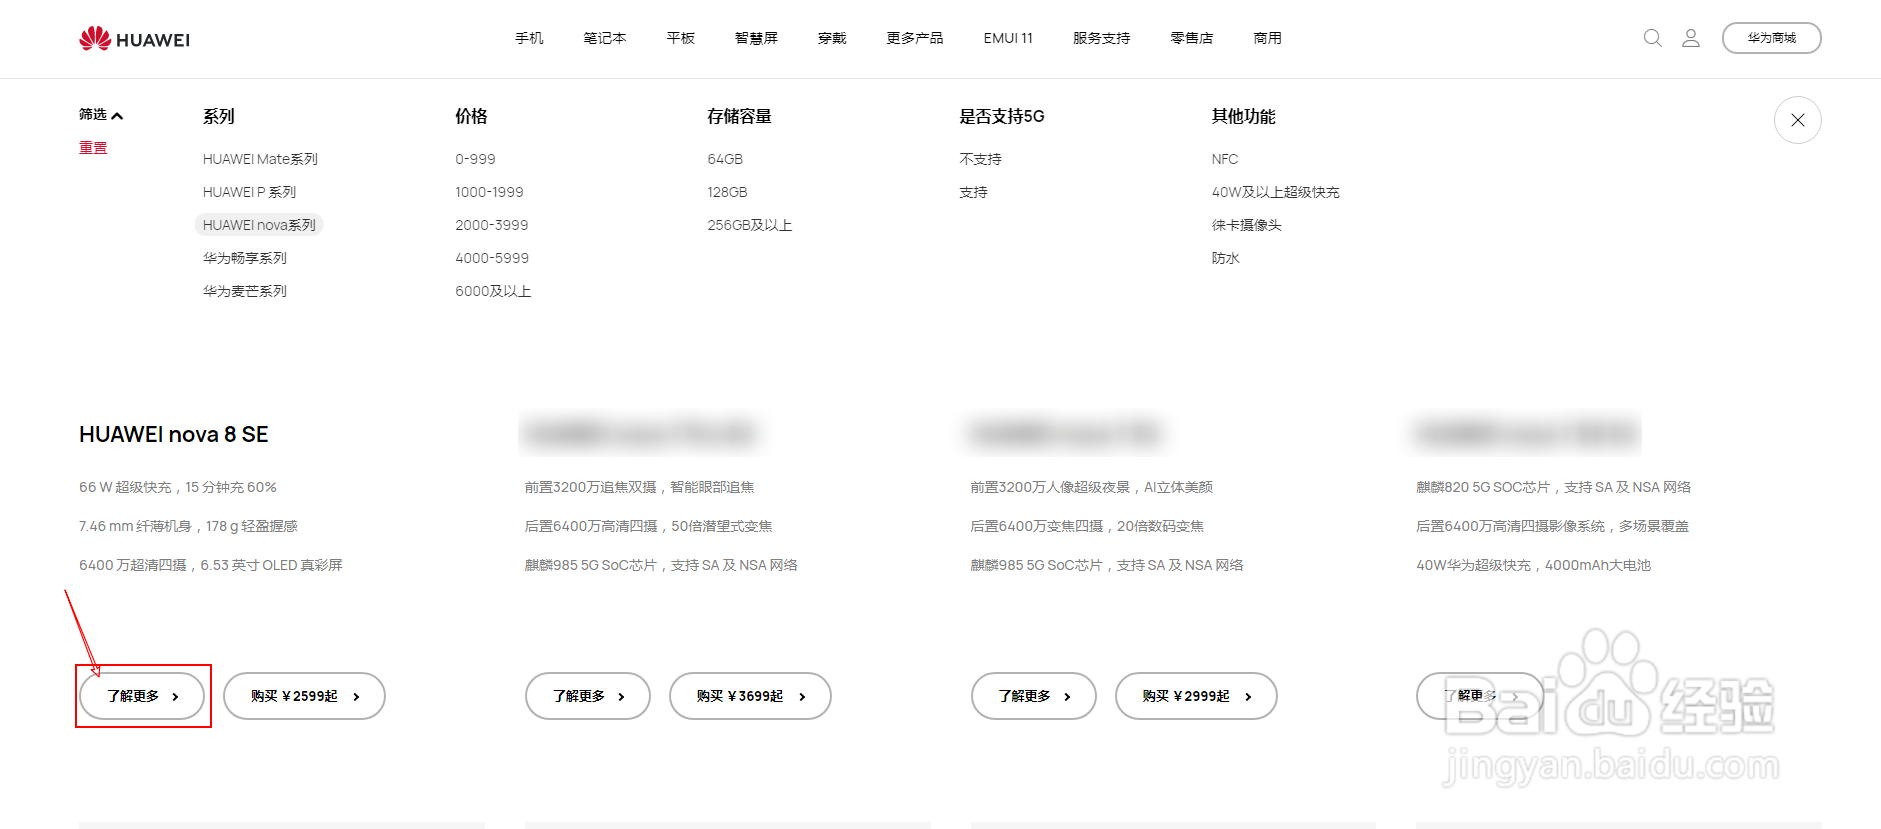Viewport: 1881px width, 829px height.
Task: Filter by 徕卡摄像头 feature
Action: 1247,225
